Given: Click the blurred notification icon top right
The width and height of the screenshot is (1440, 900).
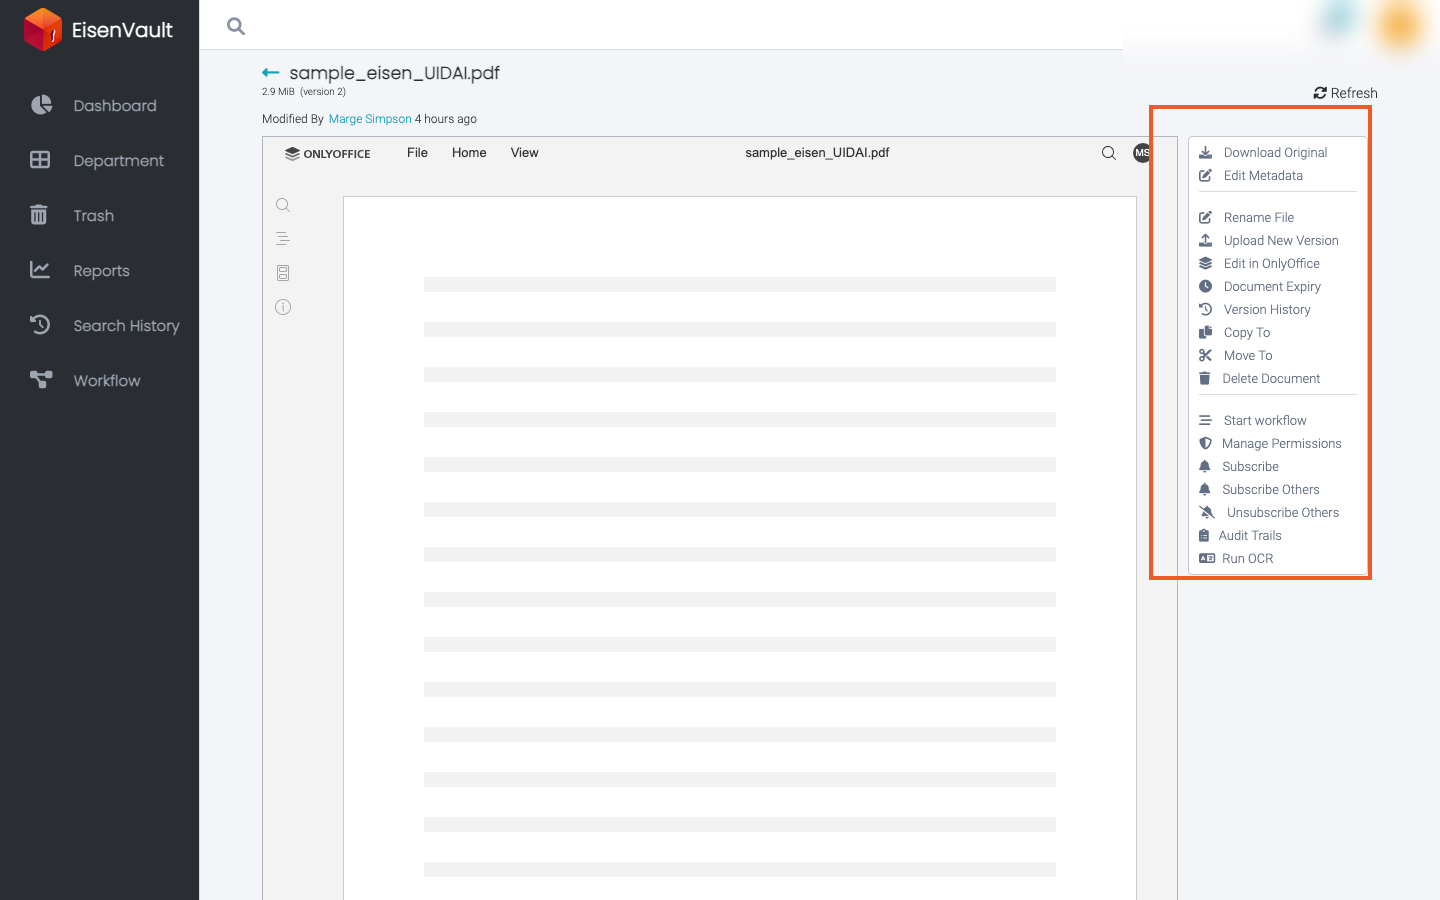Looking at the screenshot, I should (1338, 20).
